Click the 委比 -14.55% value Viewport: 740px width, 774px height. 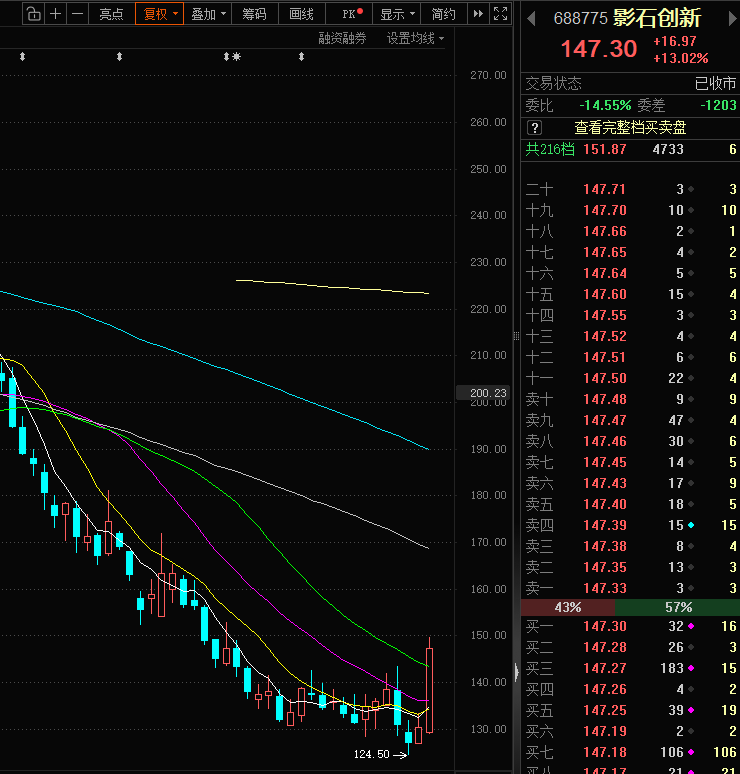pyautogui.click(x=605, y=105)
